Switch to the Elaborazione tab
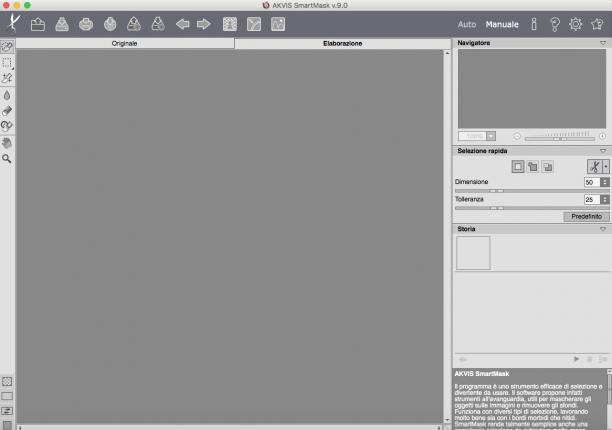 click(x=342, y=43)
